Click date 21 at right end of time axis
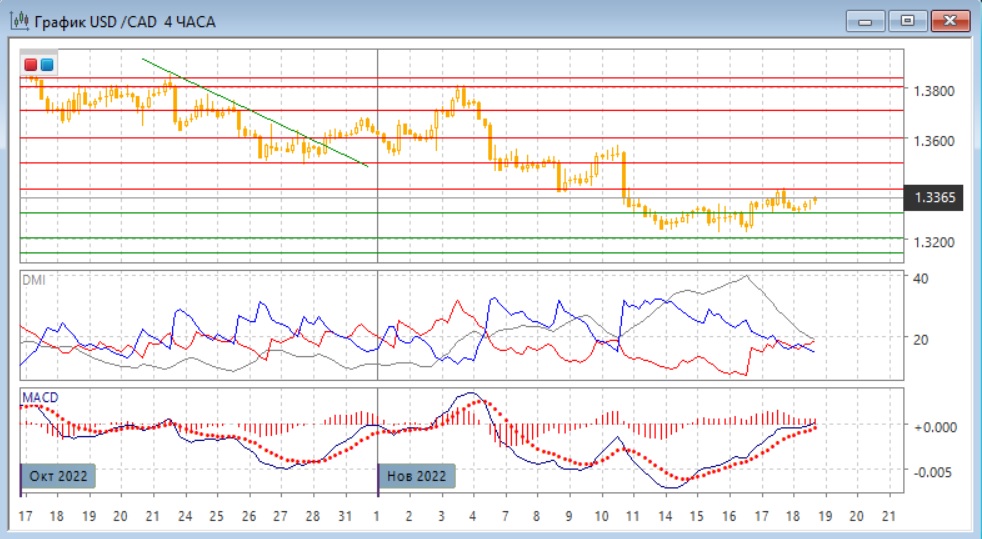The image size is (982, 539). tap(886, 517)
